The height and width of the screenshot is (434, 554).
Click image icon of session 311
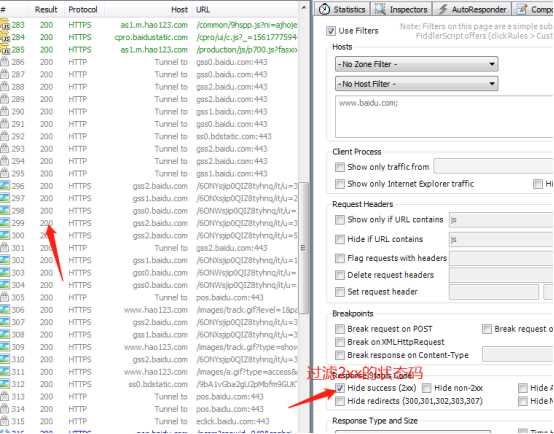(x=5, y=372)
